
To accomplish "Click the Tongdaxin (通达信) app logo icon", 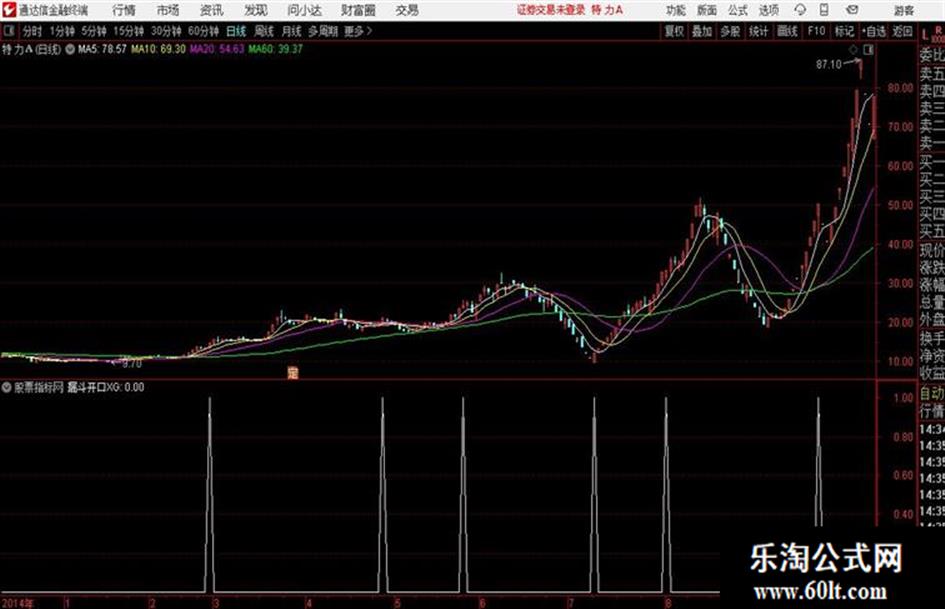I will tap(9, 10).
